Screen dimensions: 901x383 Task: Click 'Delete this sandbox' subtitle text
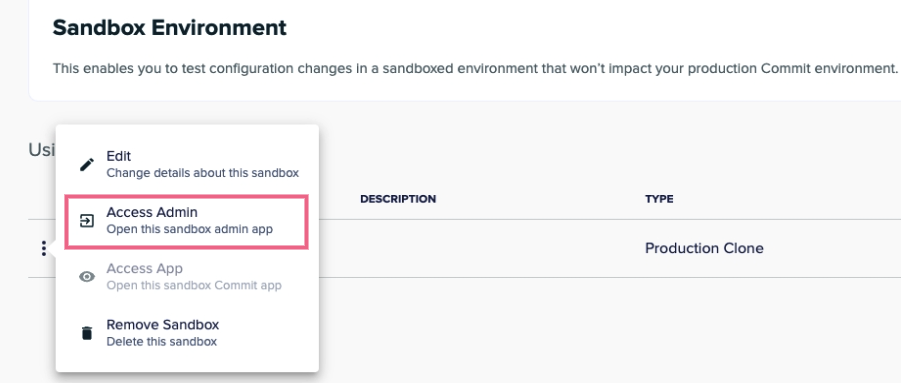pos(161,342)
